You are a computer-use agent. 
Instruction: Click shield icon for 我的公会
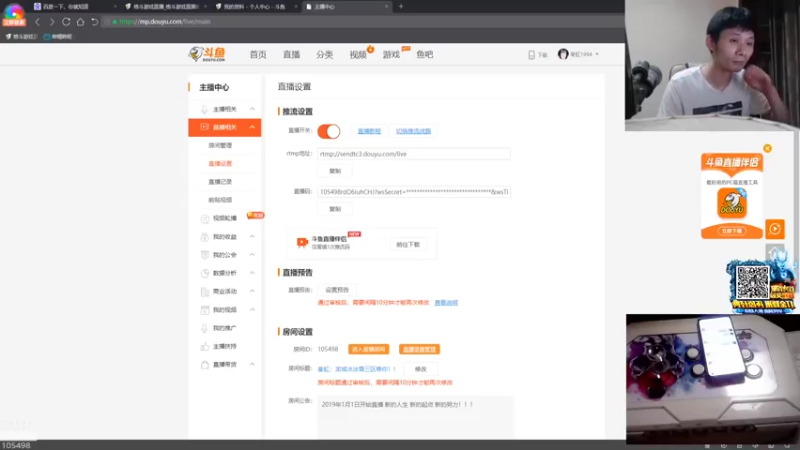click(205, 255)
